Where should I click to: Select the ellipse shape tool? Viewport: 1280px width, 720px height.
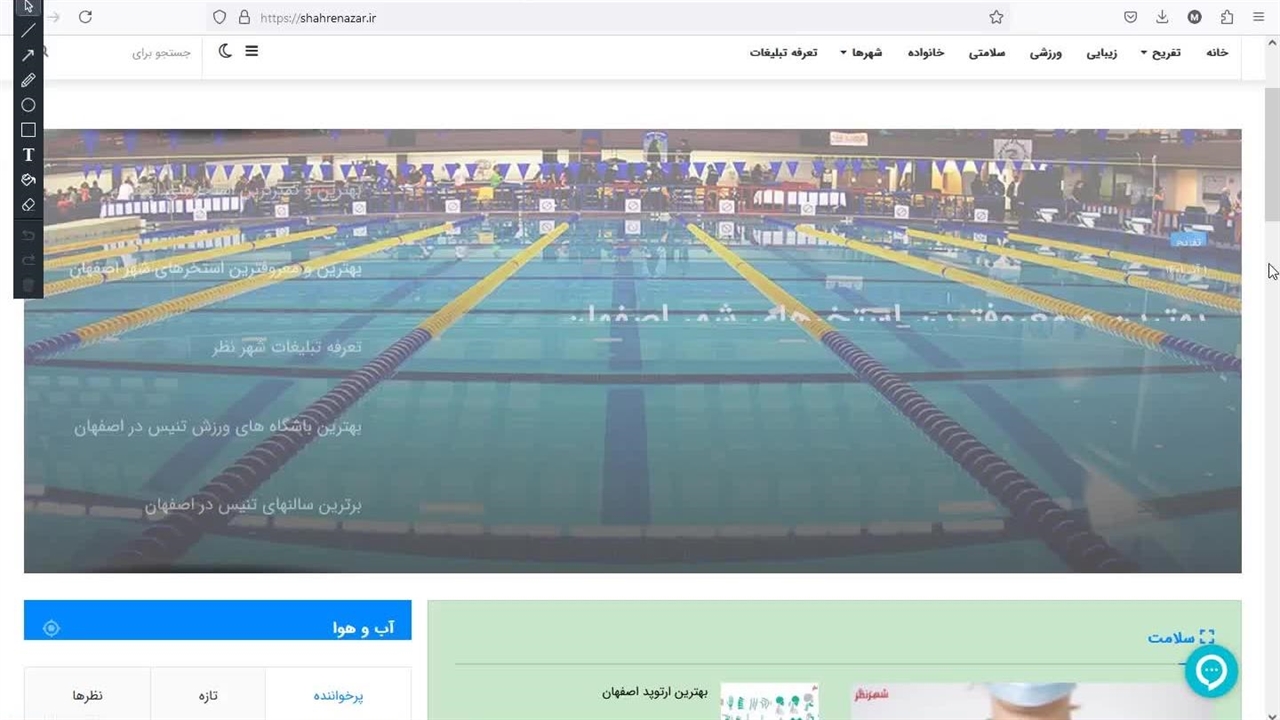[x=28, y=105]
